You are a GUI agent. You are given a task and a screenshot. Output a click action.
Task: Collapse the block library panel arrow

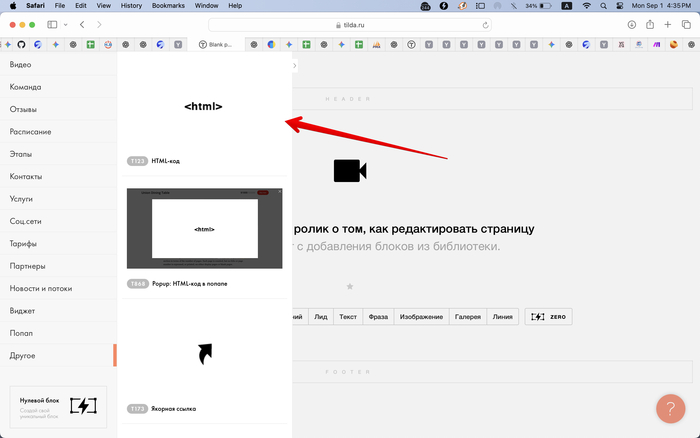294,66
